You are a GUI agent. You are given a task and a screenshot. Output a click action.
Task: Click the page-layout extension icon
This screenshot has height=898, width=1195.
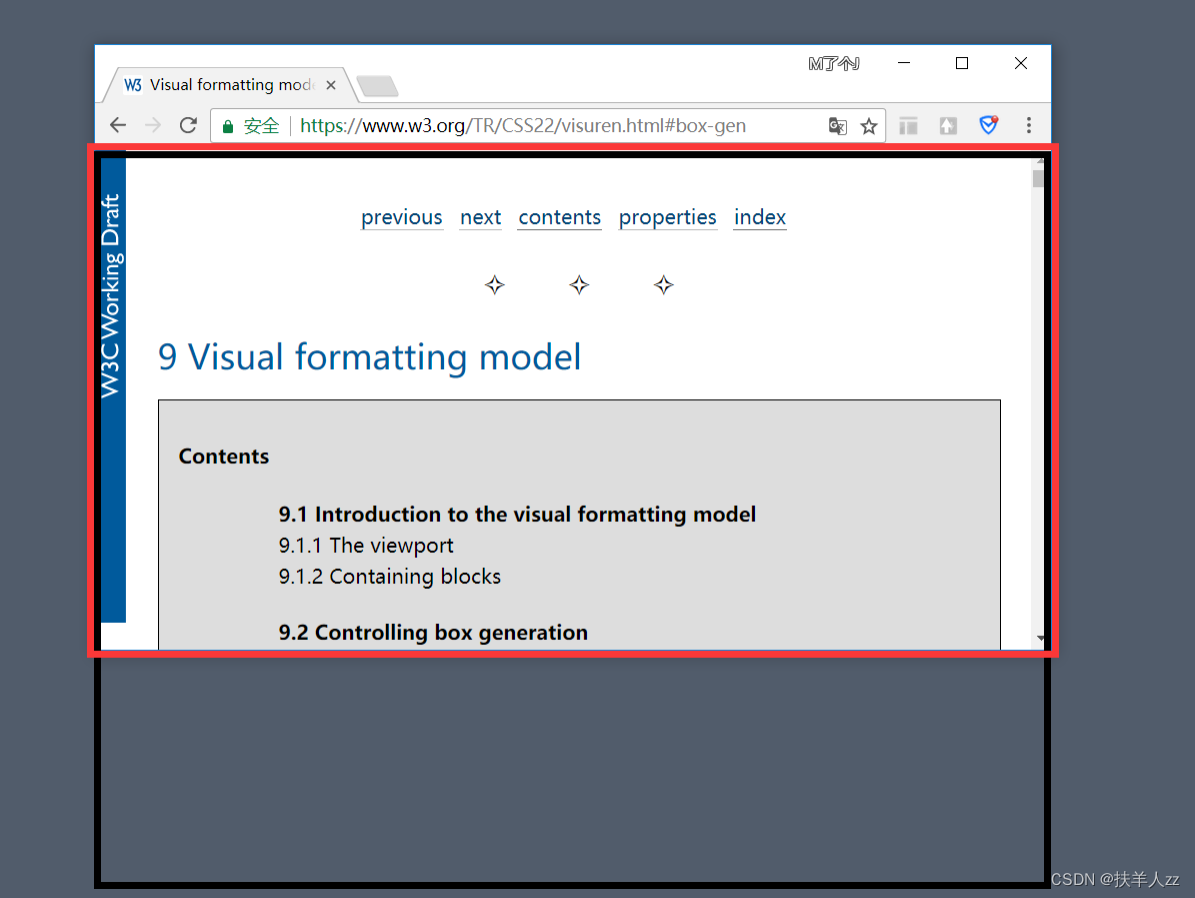pos(908,125)
